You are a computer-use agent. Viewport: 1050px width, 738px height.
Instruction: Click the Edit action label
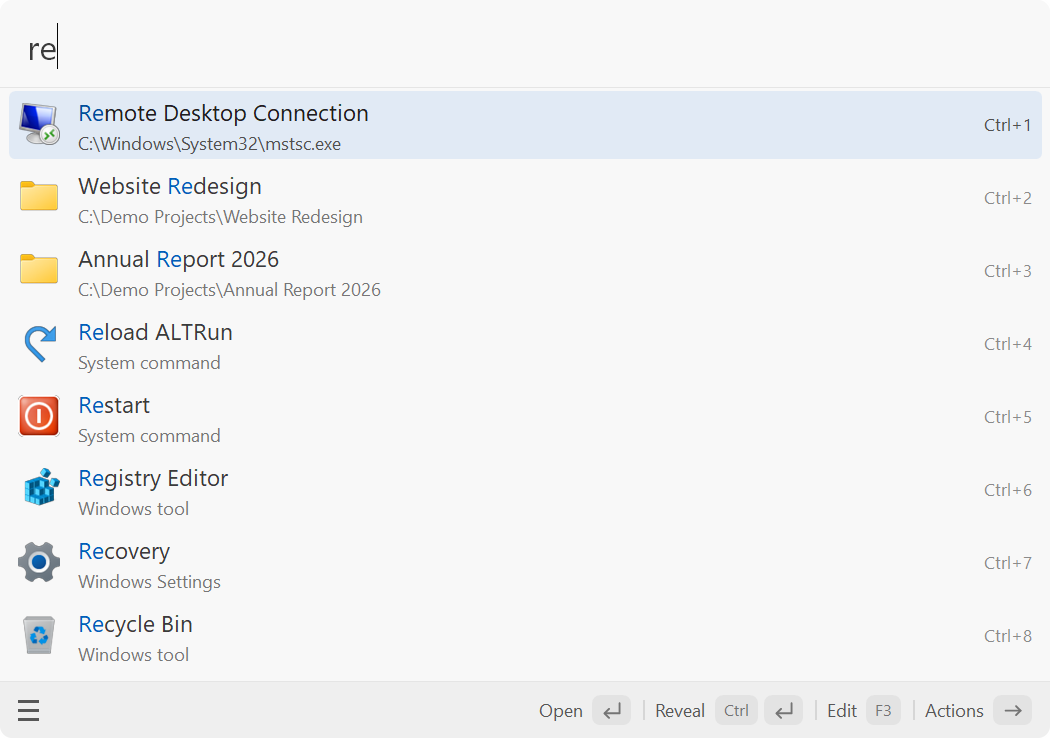[842, 711]
